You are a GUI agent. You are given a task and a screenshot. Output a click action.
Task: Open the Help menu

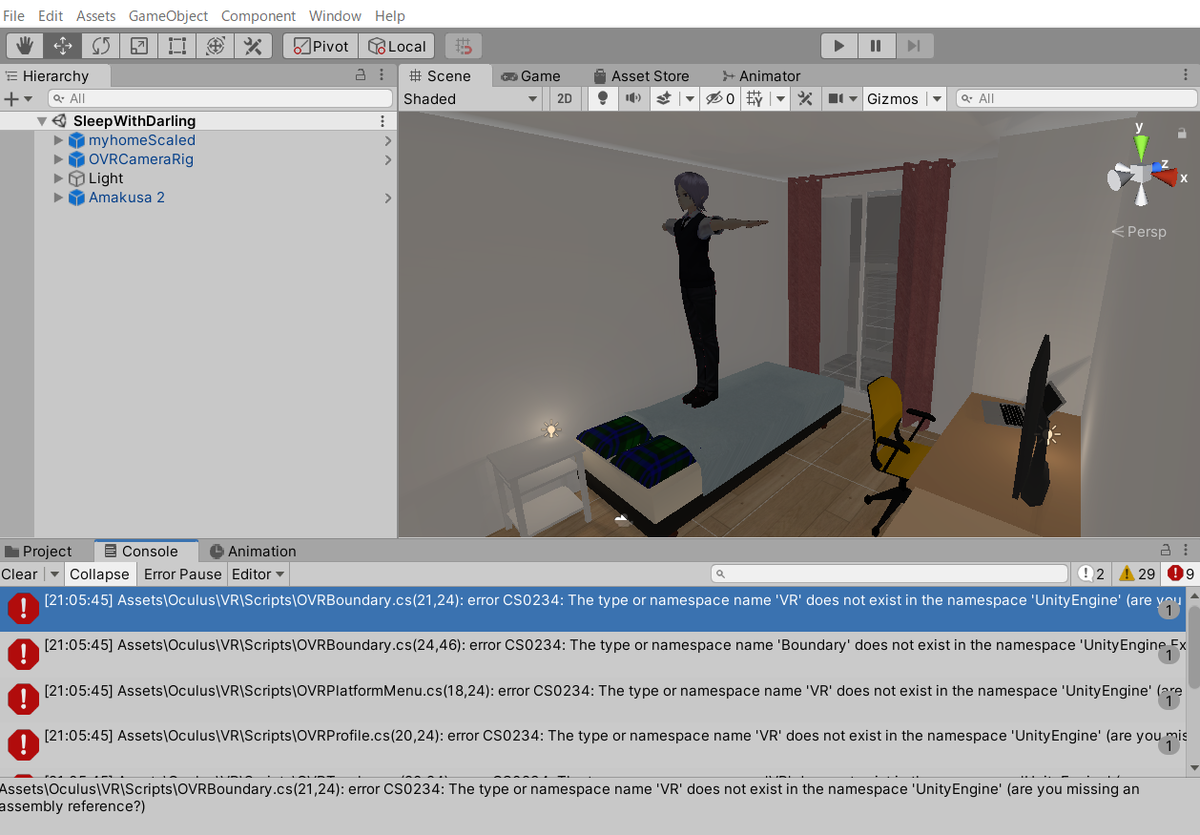[x=390, y=16]
